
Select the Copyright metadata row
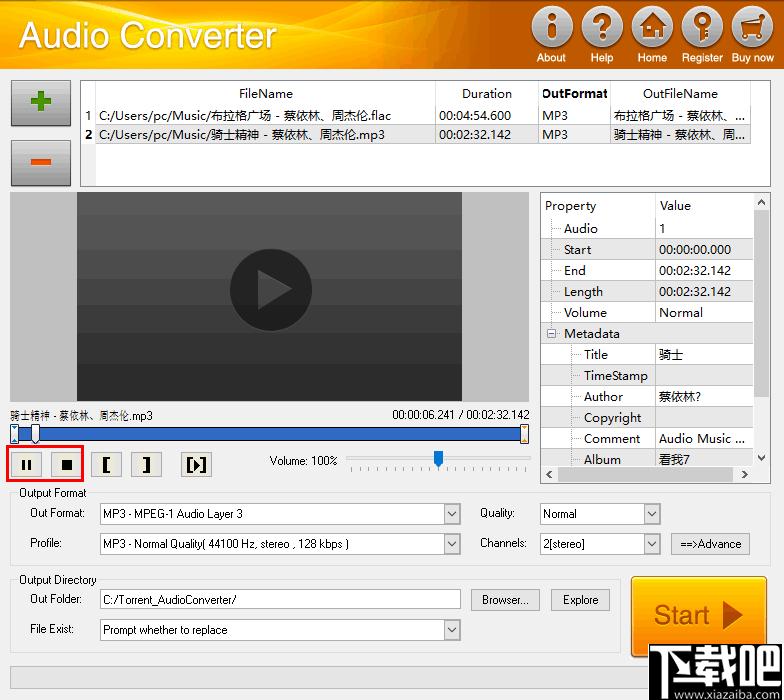(647, 418)
